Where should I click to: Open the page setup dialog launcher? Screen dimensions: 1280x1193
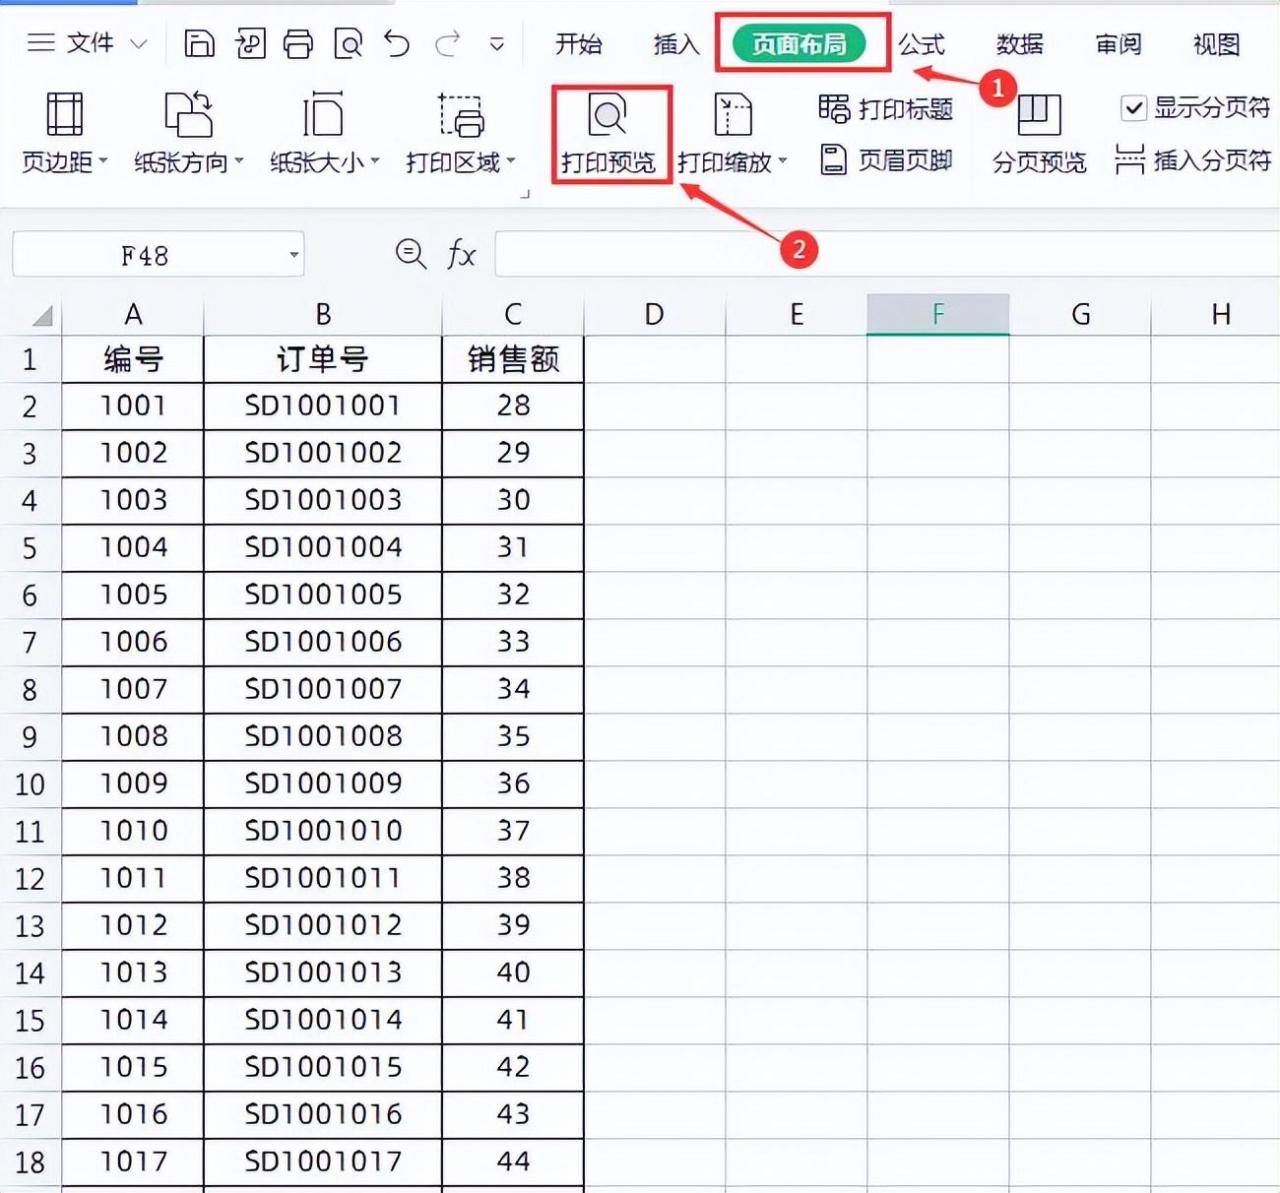point(525,194)
